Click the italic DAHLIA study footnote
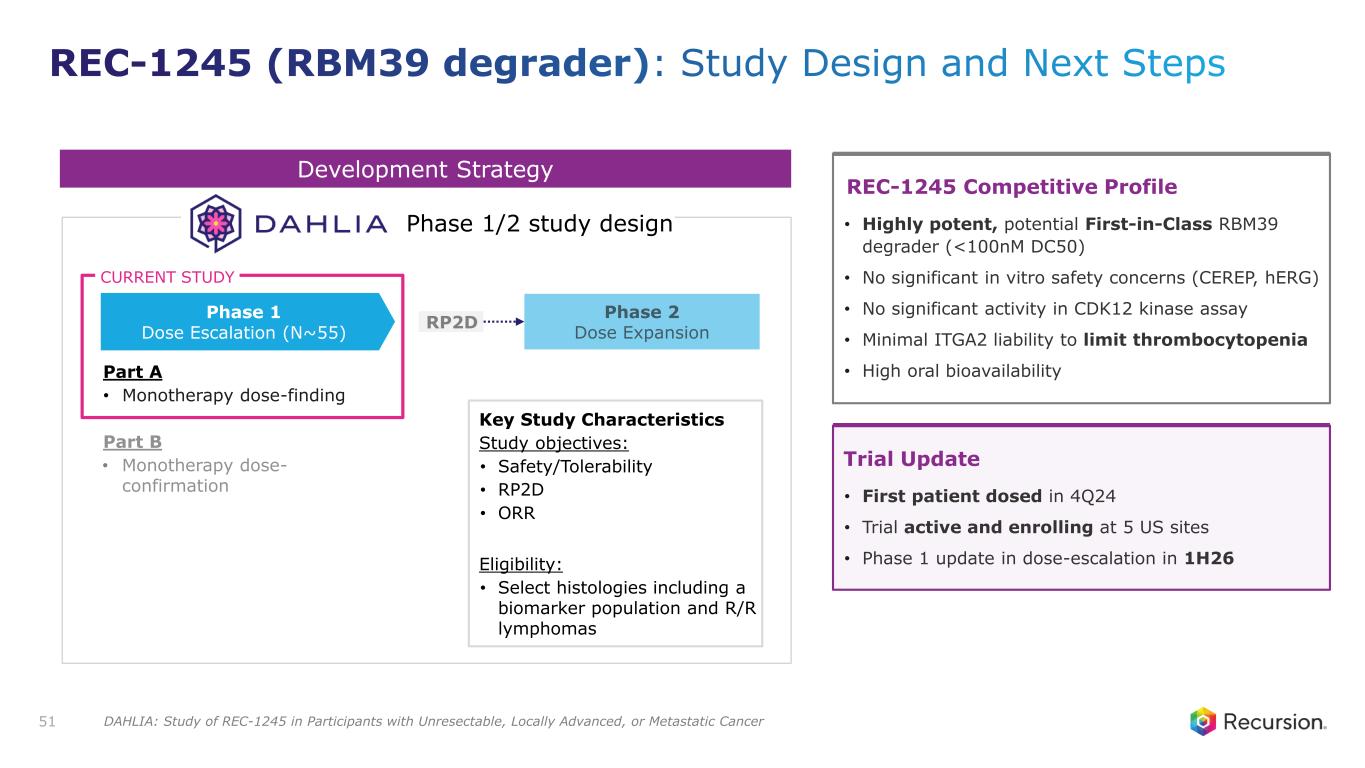Viewport: 1365px width, 768px height. pos(433,721)
